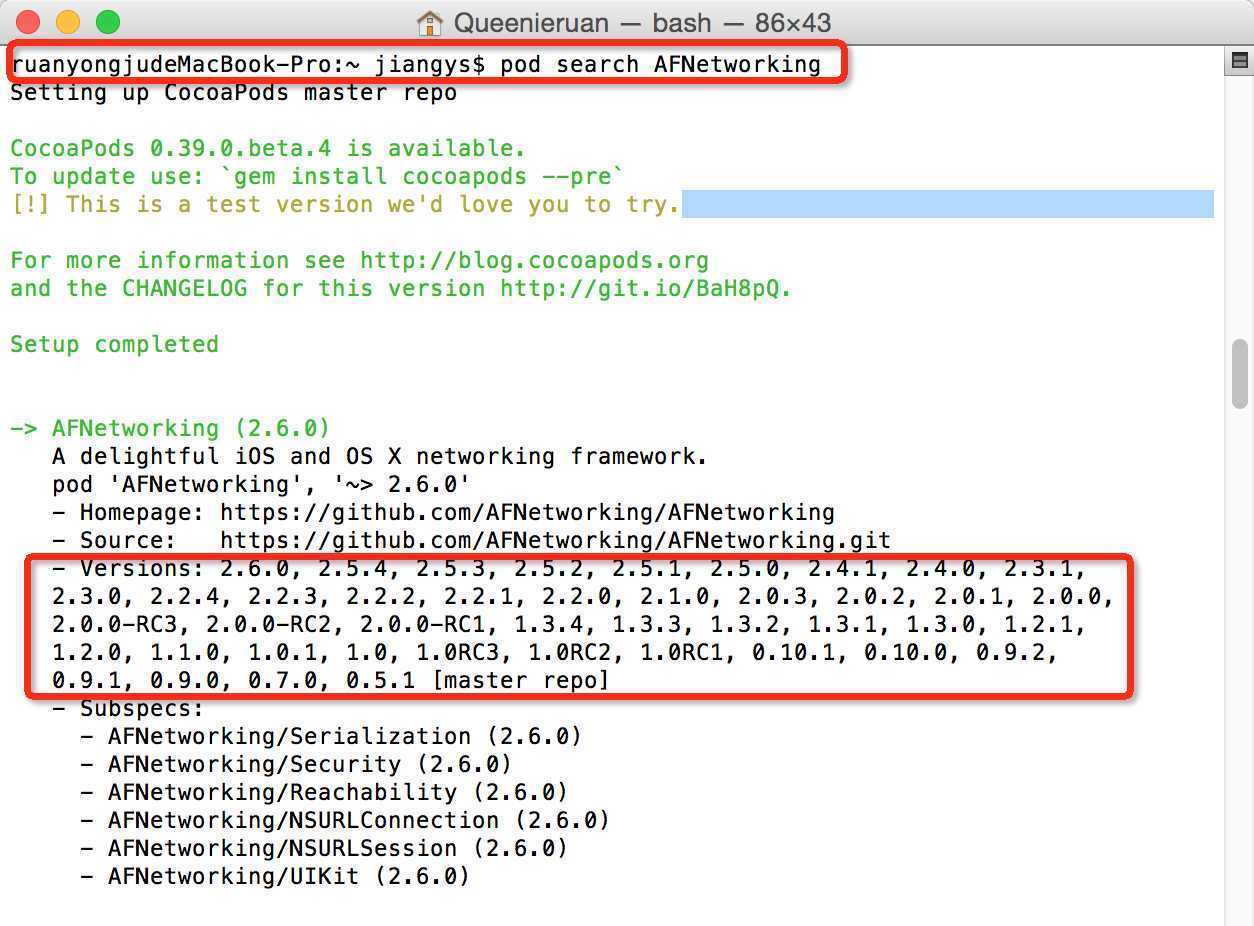Click the '[master repo]' text
1254x926 pixels.
[x=521, y=681]
